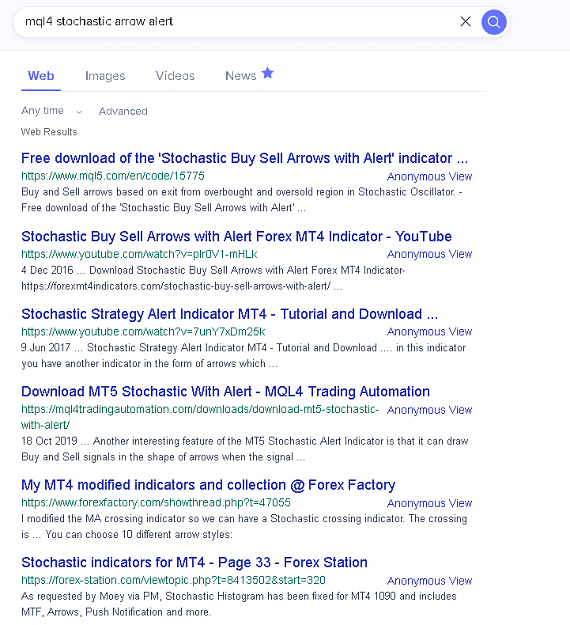Click the blue magnifier search button

494,22
